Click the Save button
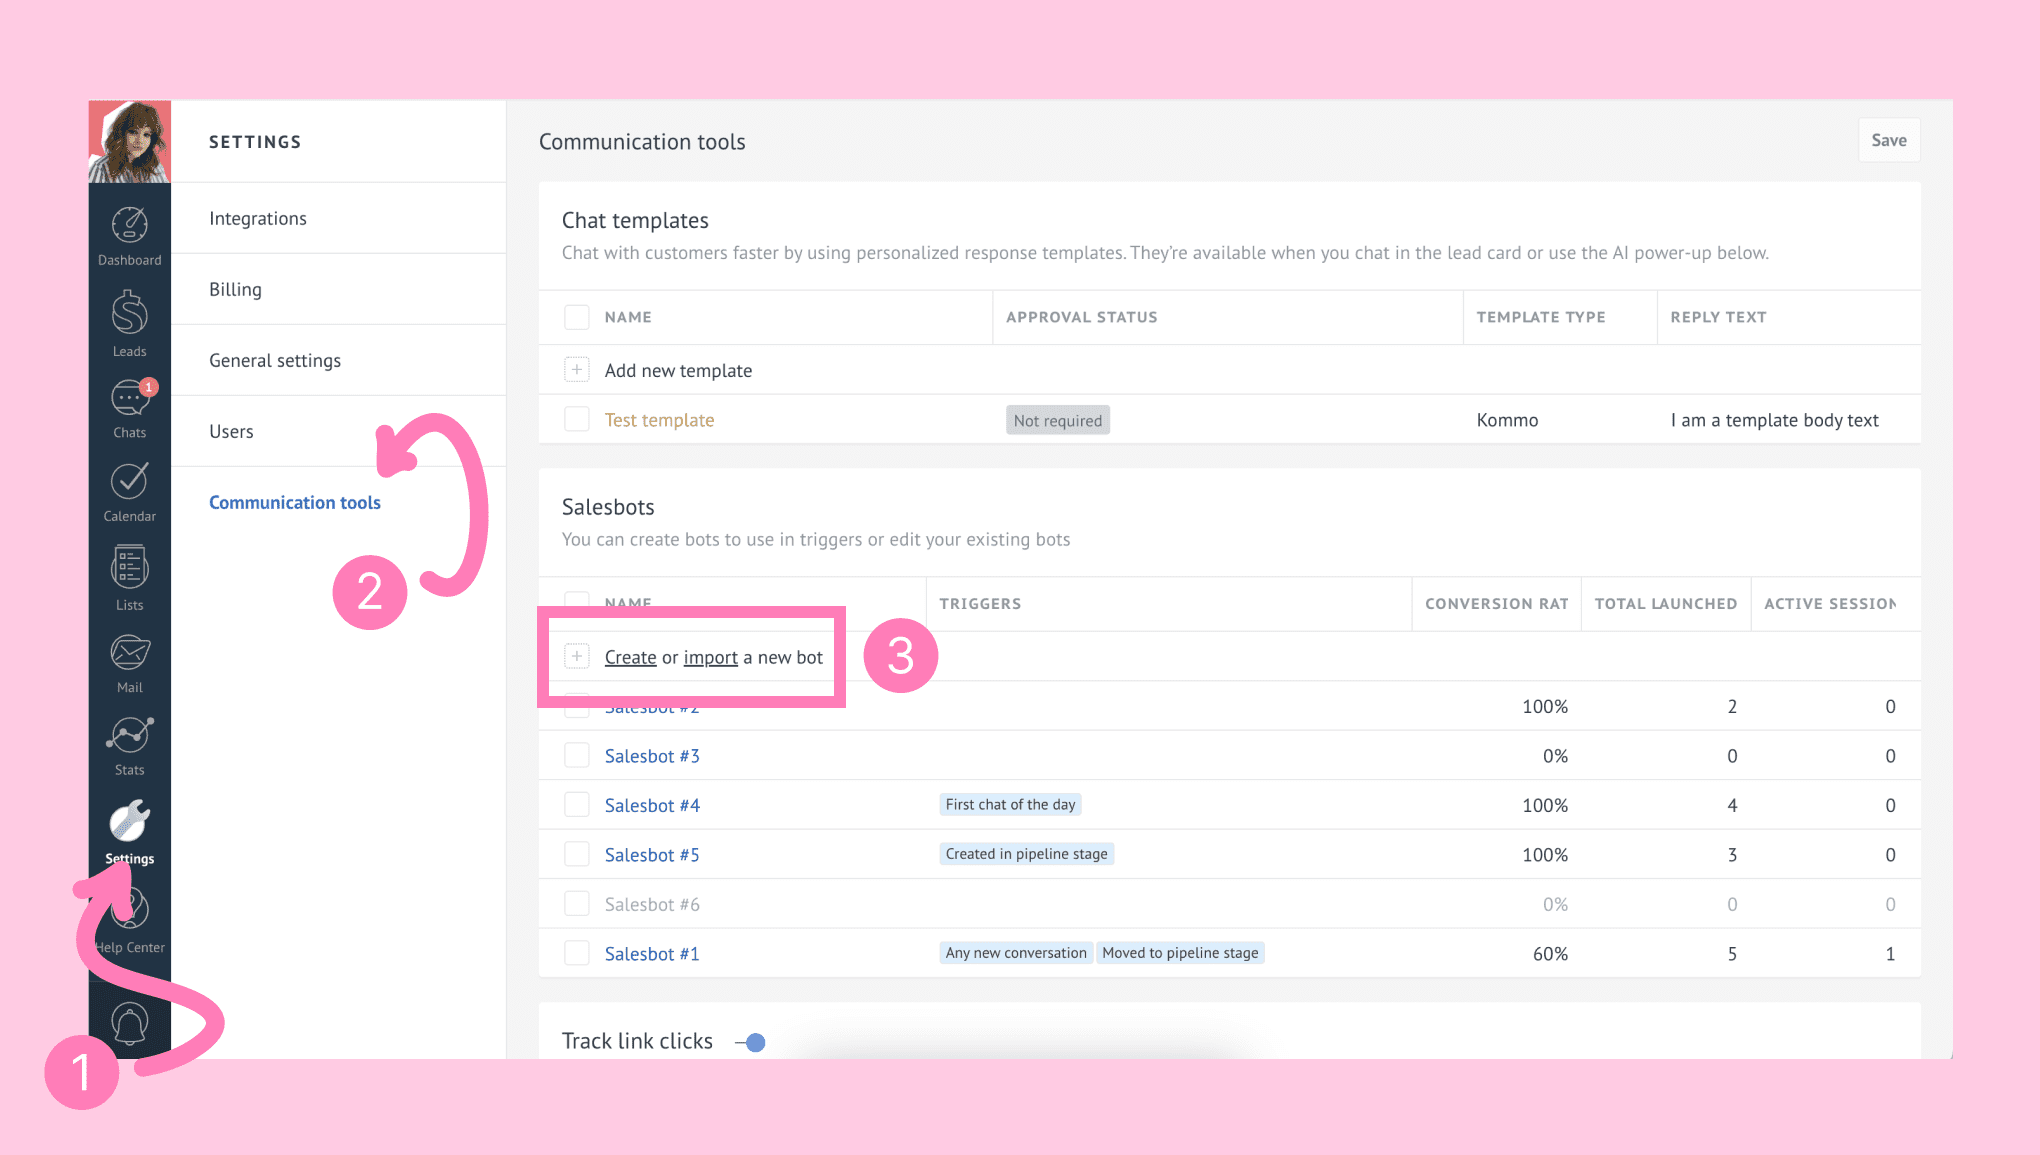The height and width of the screenshot is (1155, 2040). 1888,141
